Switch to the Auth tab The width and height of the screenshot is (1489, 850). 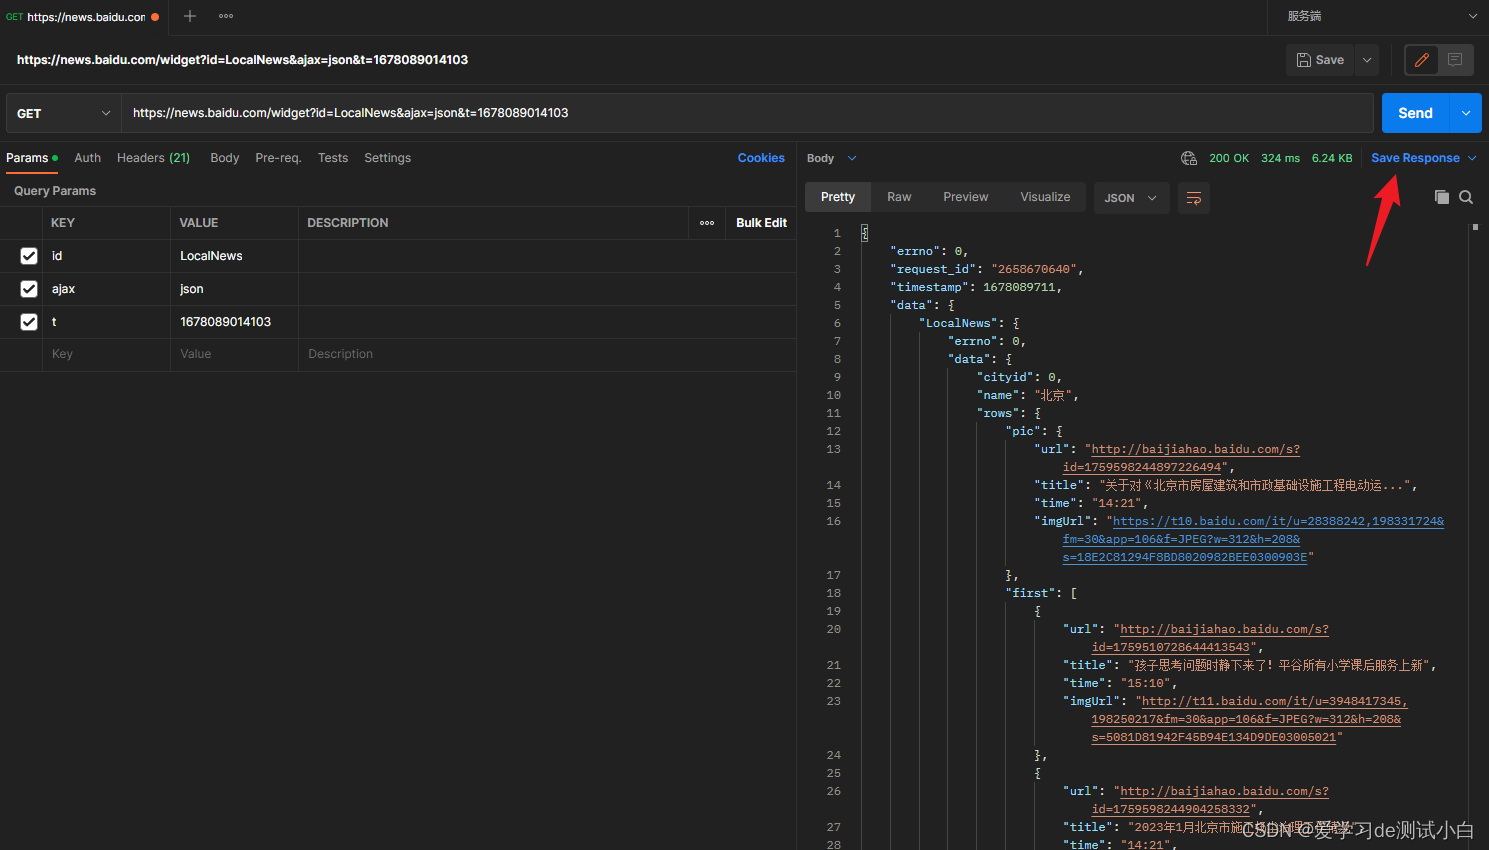point(87,158)
